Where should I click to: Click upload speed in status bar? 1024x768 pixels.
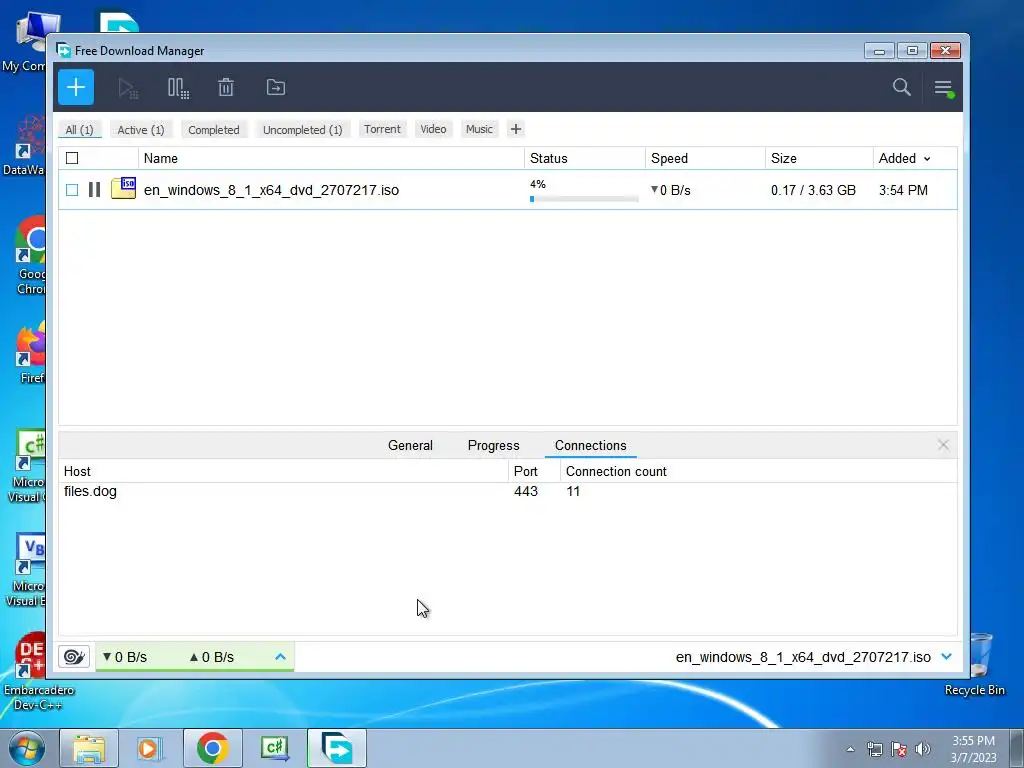[x=212, y=657]
